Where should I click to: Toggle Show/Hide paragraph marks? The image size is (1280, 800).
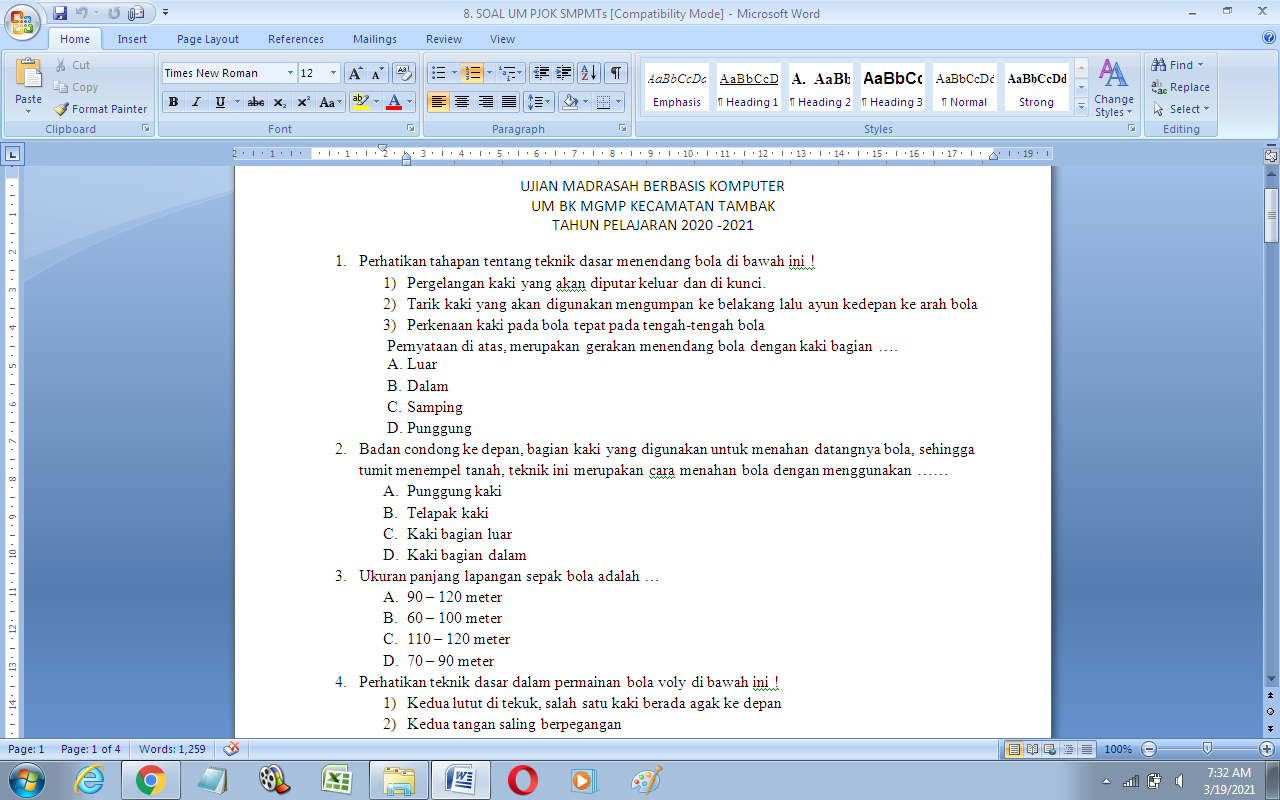coord(615,73)
